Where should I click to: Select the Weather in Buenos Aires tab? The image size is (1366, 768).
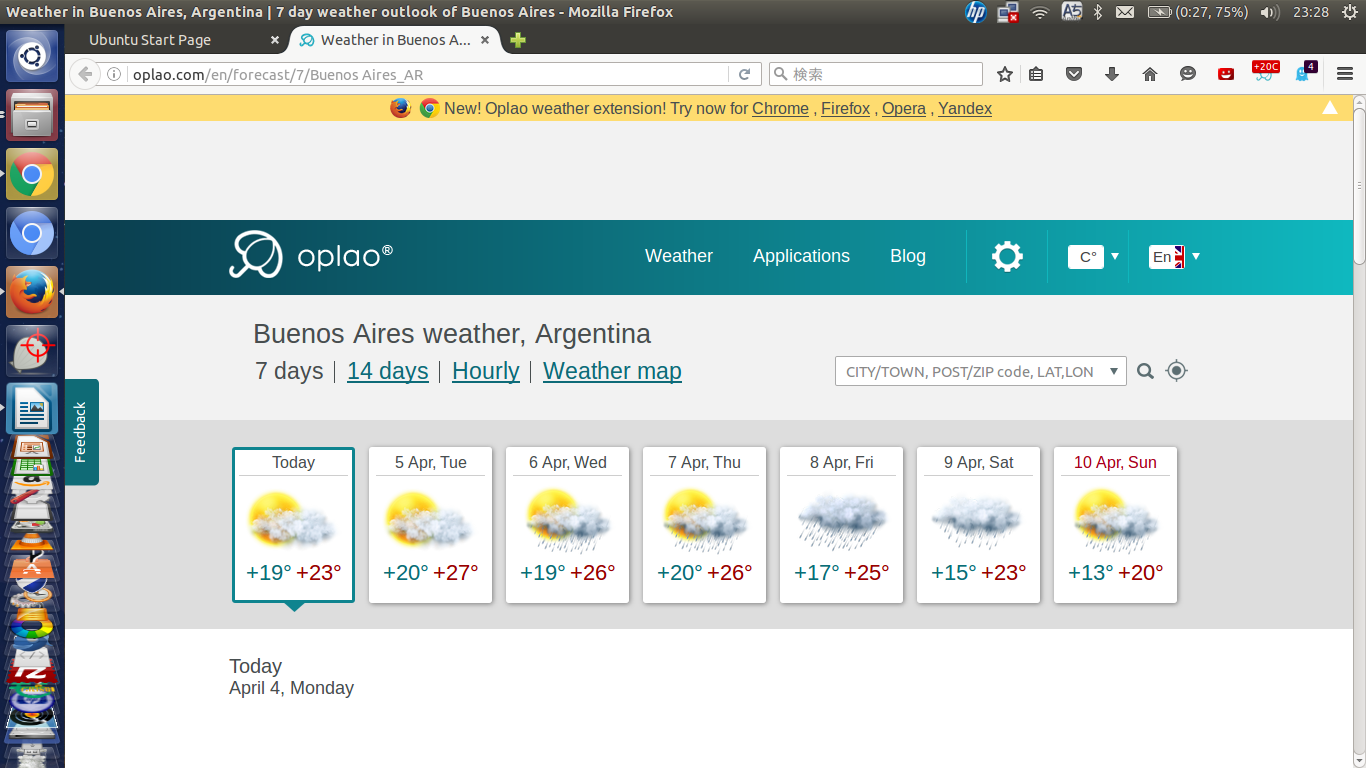(x=395, y=40)
